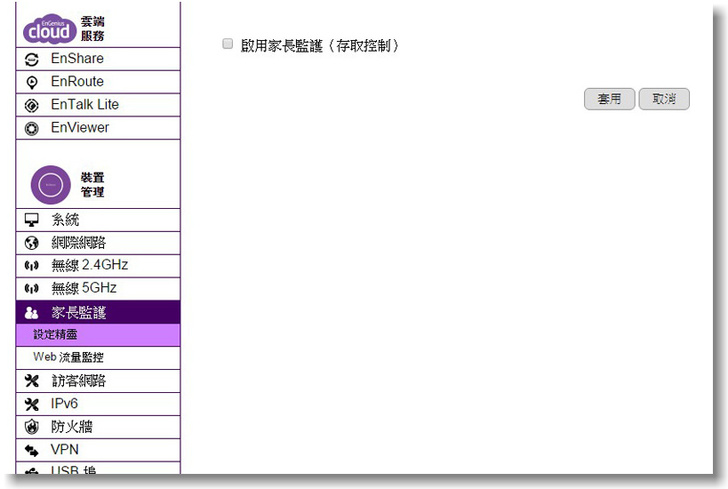This screenshot has height=489, width=728.
Task: Click the tools icon beside IPv6
Action: click(32, 404)
